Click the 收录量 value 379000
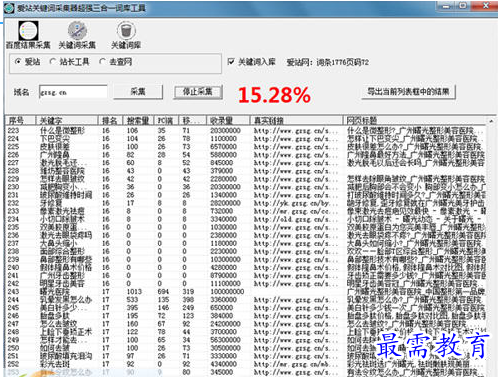 pos(222,171)
